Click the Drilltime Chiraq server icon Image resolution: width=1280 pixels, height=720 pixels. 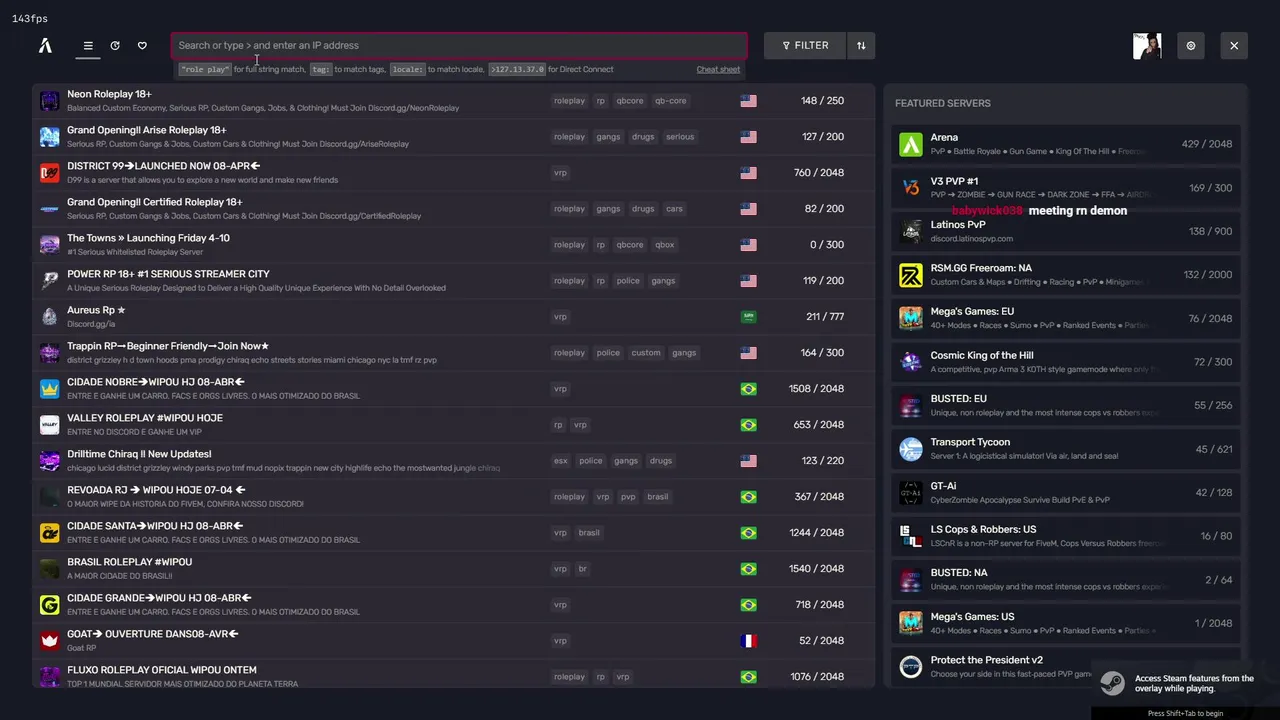click(x=49, y=461)
